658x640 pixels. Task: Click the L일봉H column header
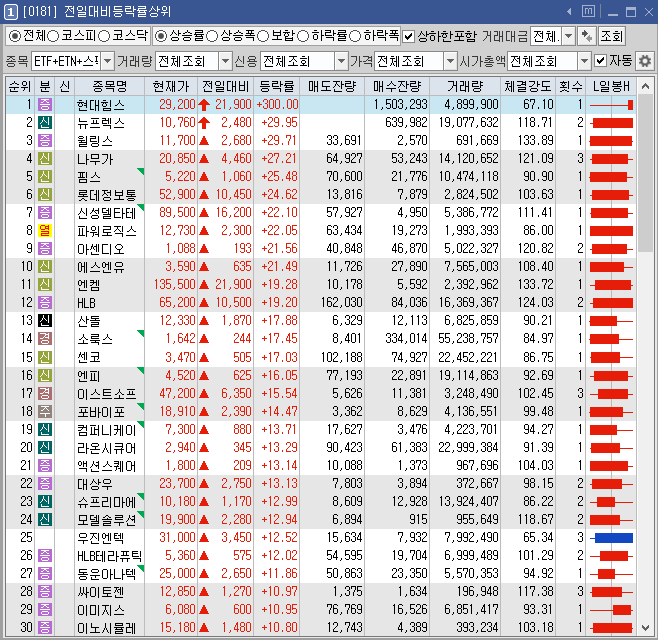coord(611,86)
